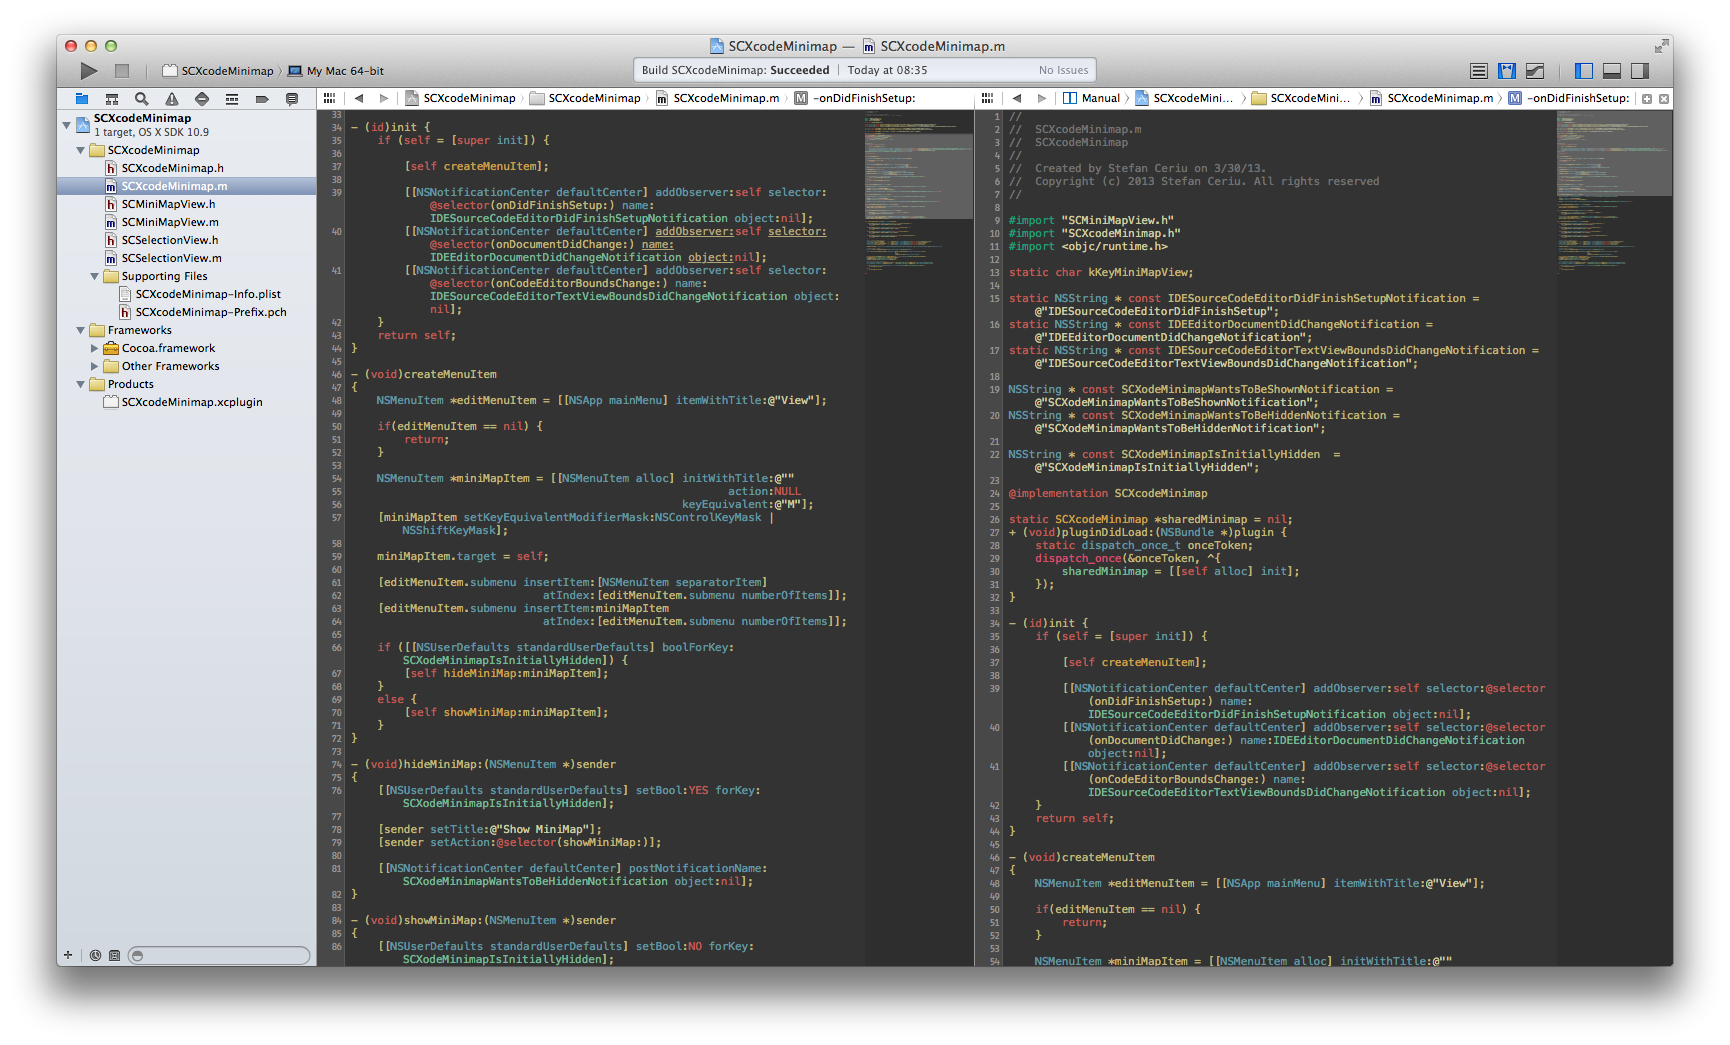Screen dimensions: 1730x1045
Task: Toggle the Utilities panel visibility
Action: point(1640,71)
